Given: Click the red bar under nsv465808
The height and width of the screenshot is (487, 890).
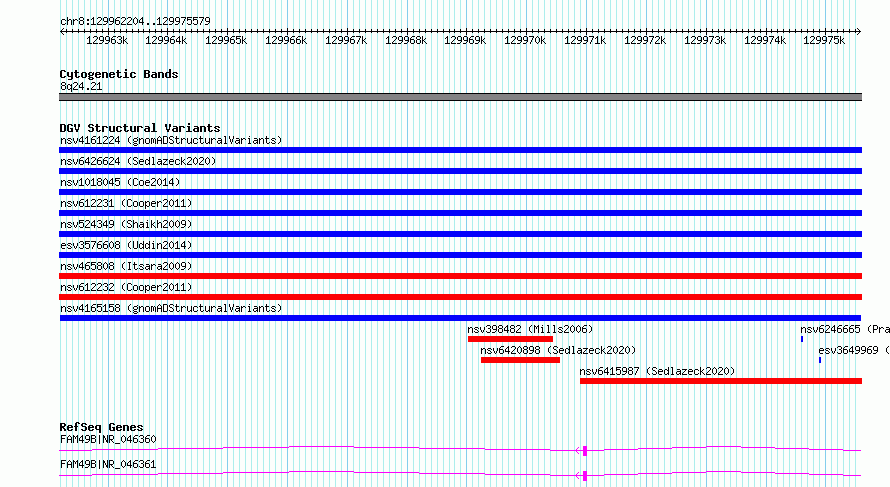Looking at the screenshot, I should pyautogui.click(x=460, y=276).
